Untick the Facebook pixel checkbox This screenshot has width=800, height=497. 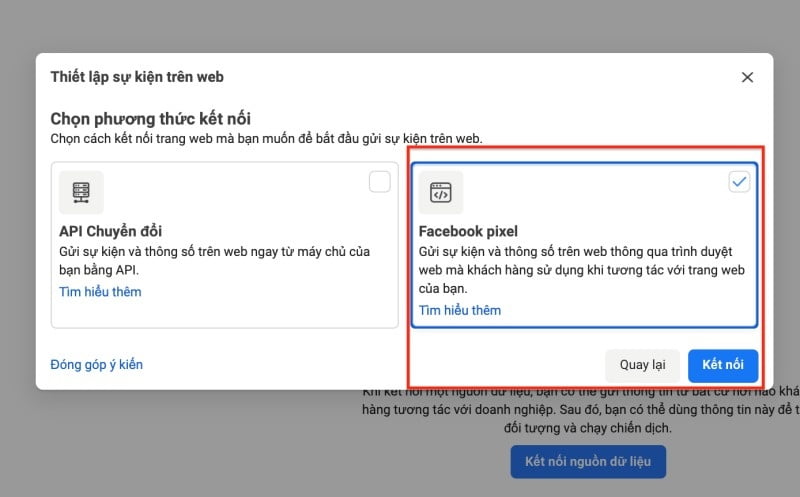pos(739,182)
